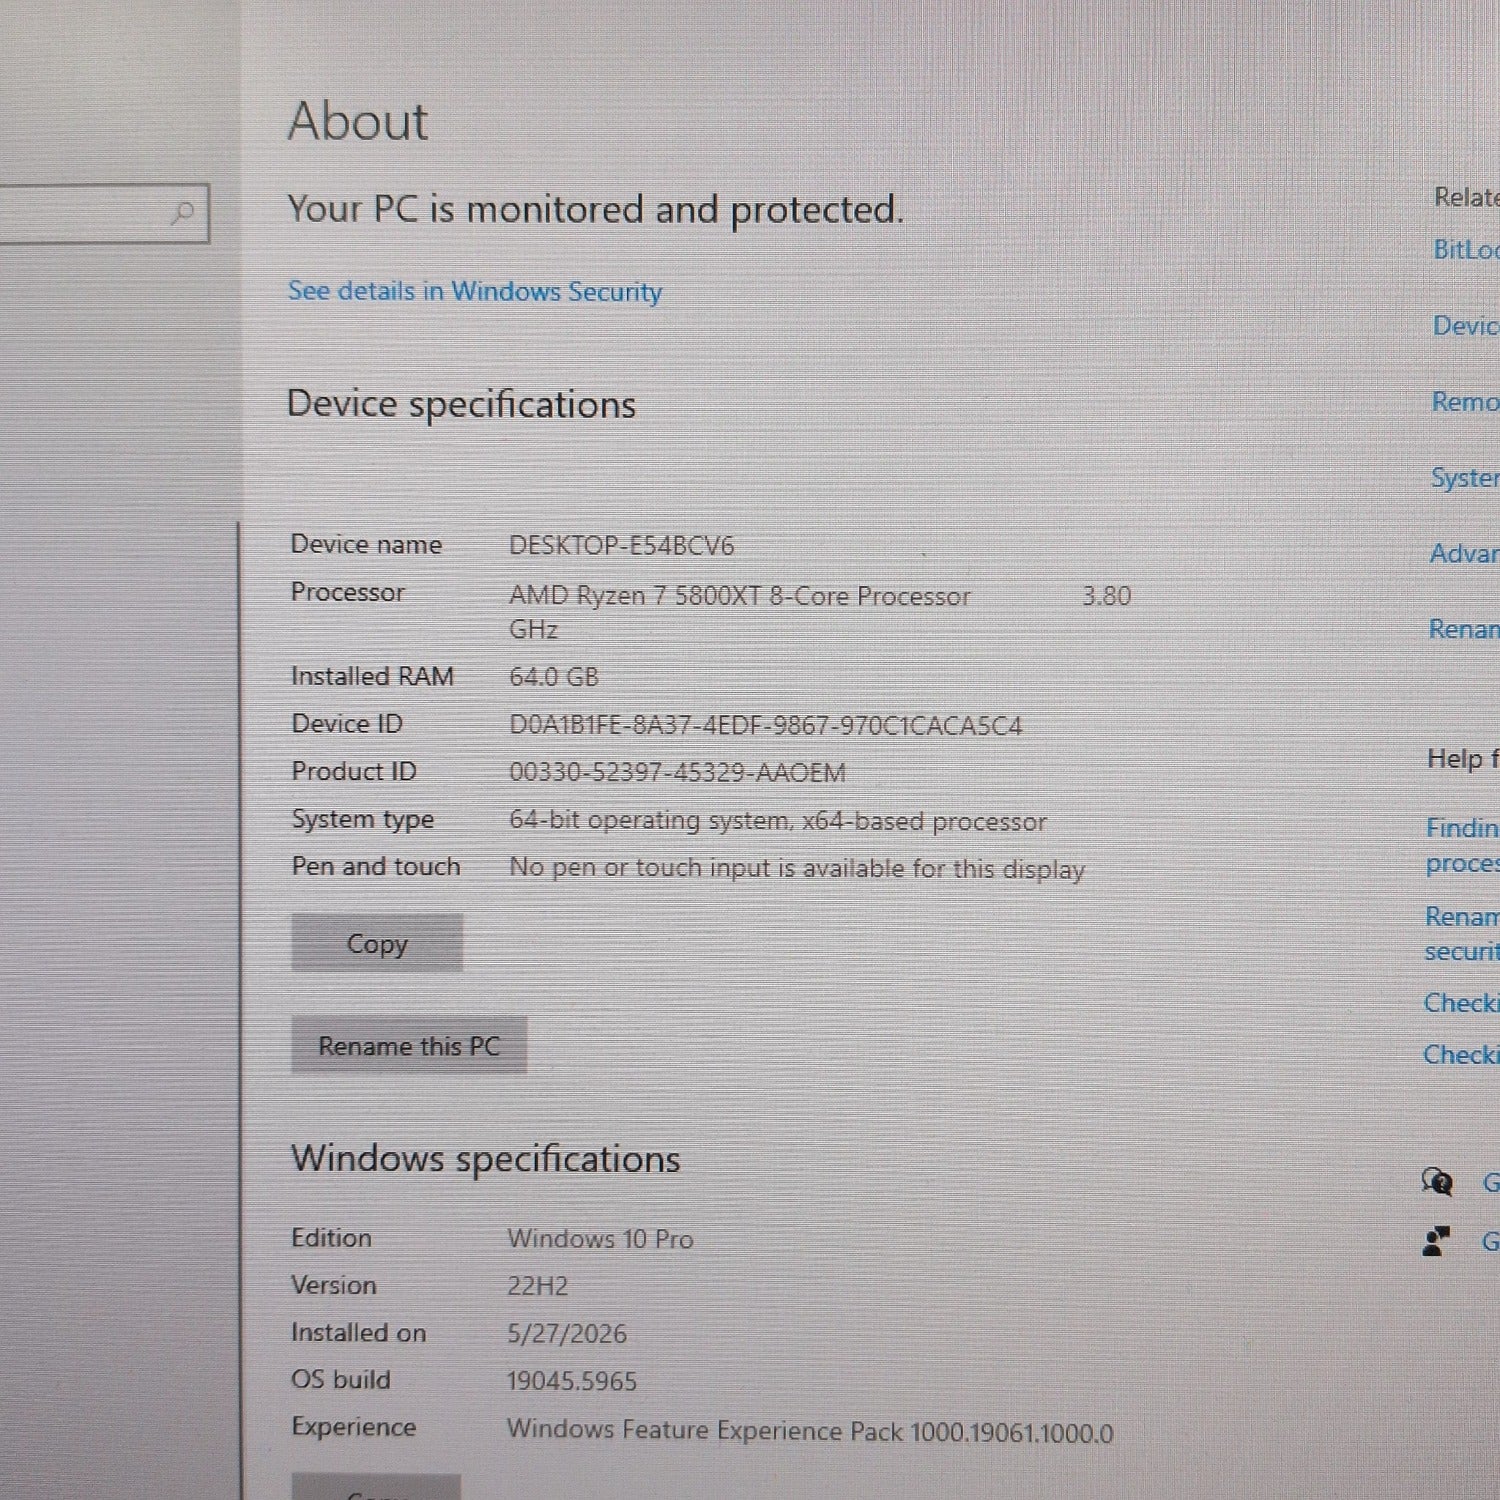Click the search magnifier icon
The width and height of the screenshot is (1500, 1500).
pyautogui.click(x=182, y=212)
